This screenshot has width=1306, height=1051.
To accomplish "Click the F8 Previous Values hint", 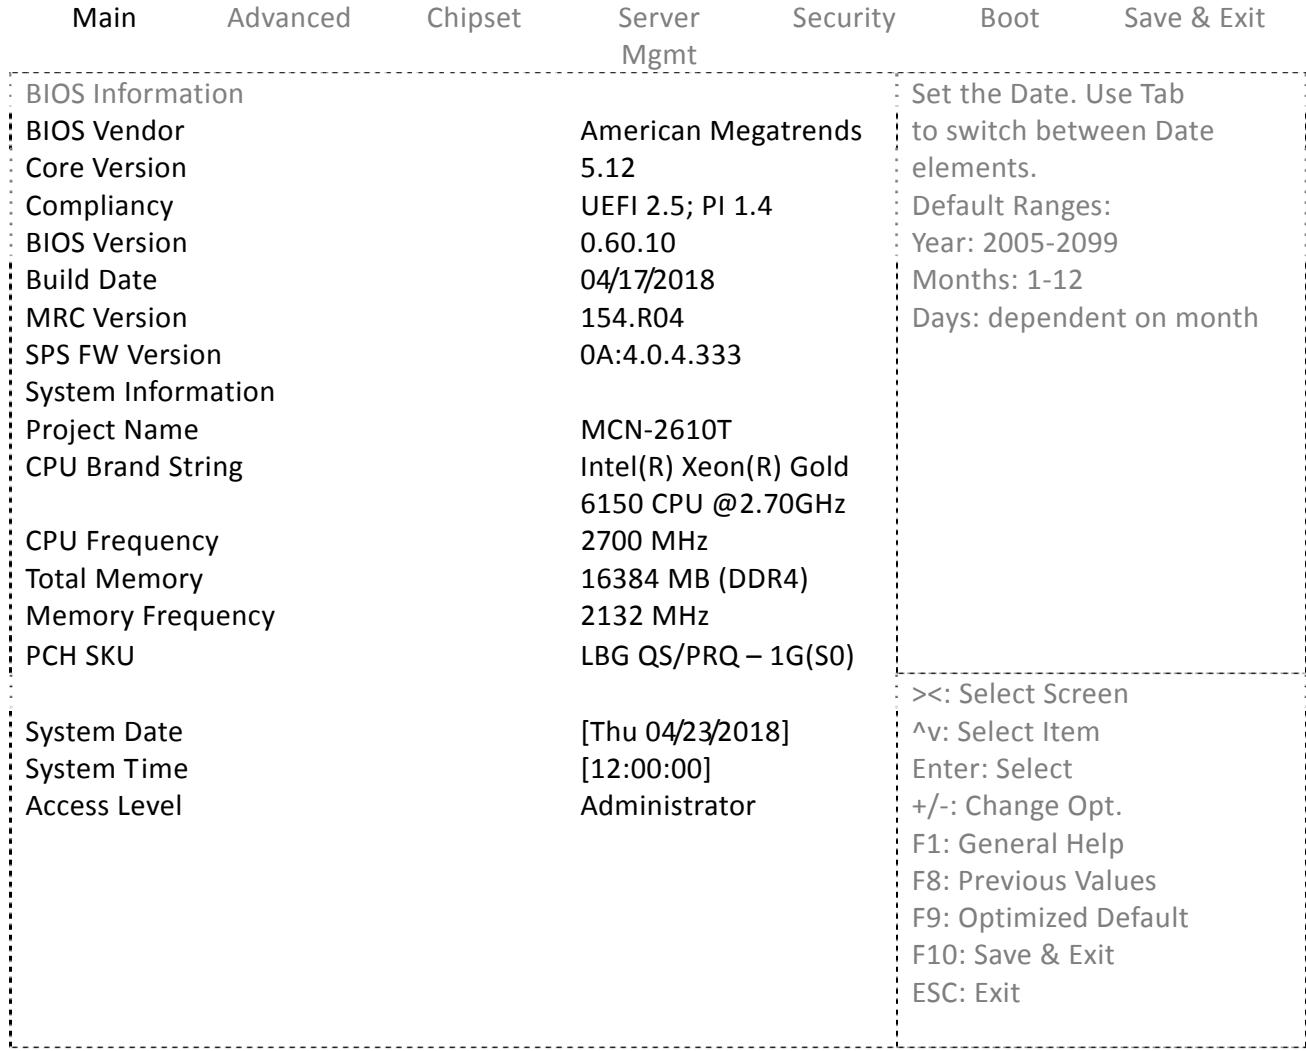I will pos(1034,881).
